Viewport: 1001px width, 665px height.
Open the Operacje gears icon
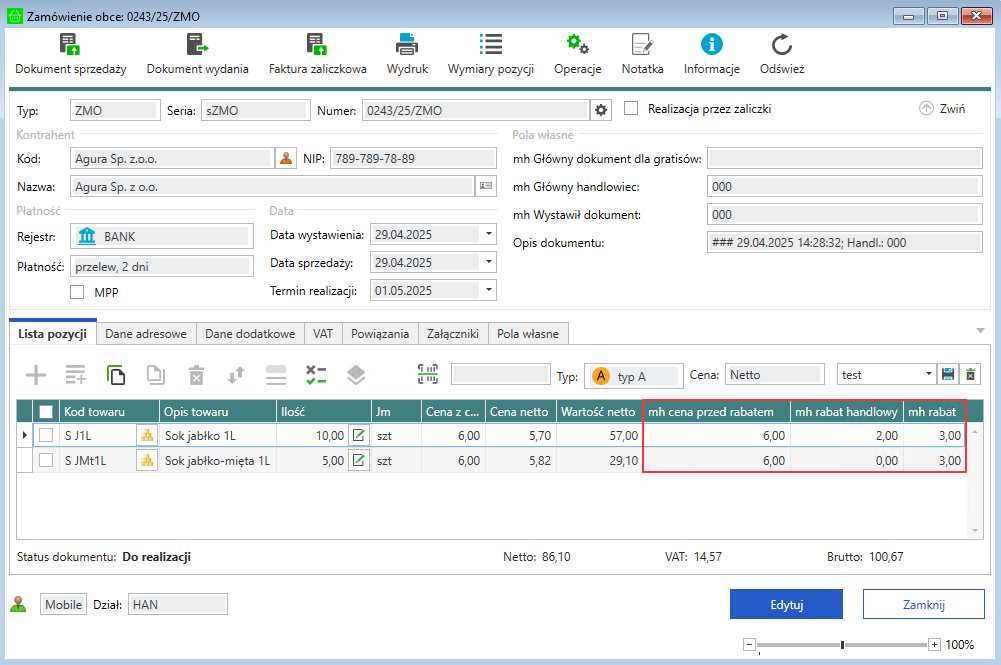pos(577,45)
